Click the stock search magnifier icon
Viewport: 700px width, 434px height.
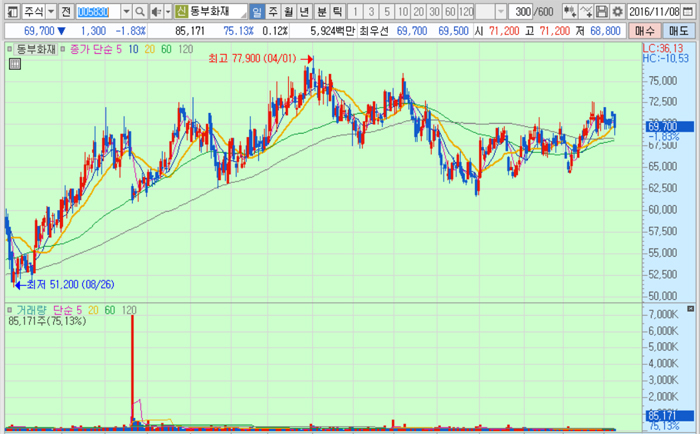click(x=141, y=11)
